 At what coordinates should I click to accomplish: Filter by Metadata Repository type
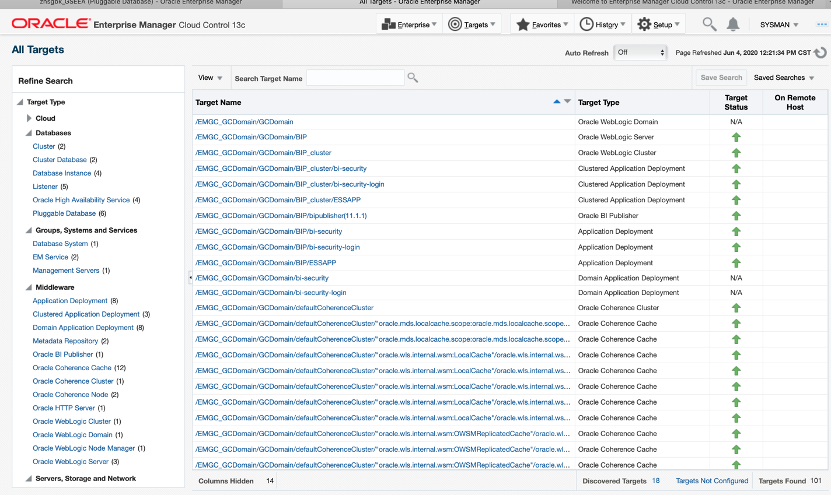pyautogui.click(x=65, y=341)
